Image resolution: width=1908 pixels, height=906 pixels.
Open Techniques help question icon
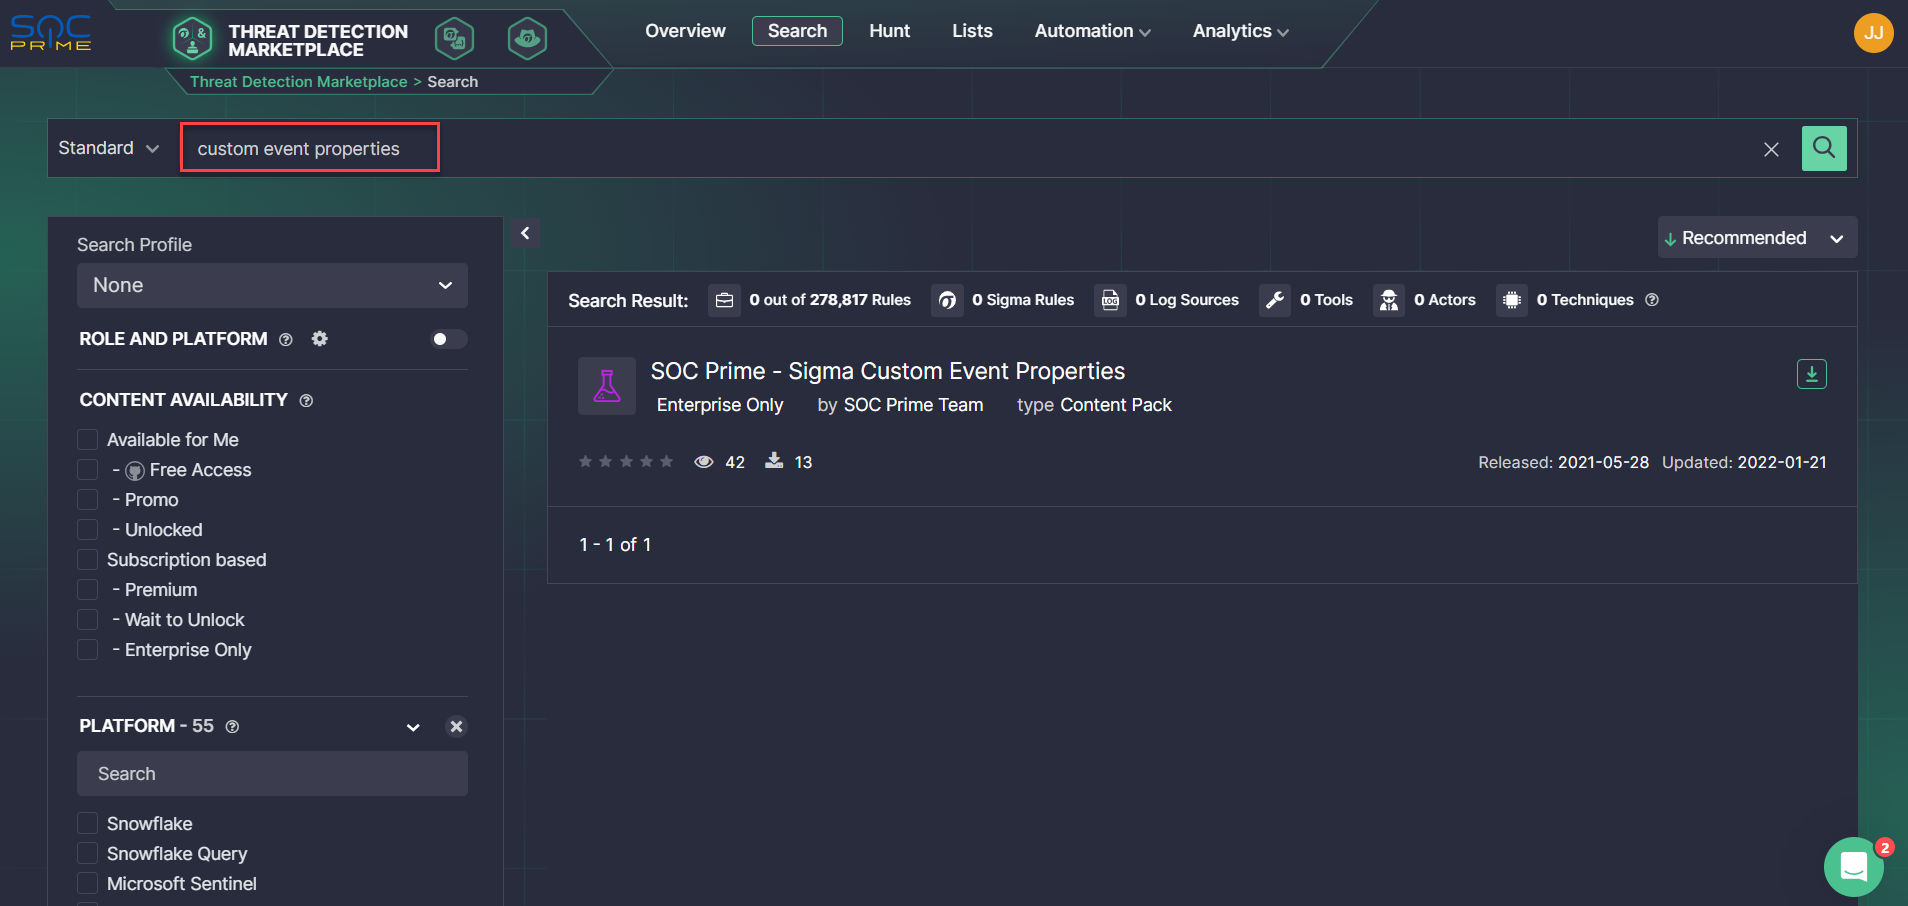[1652, 300]
